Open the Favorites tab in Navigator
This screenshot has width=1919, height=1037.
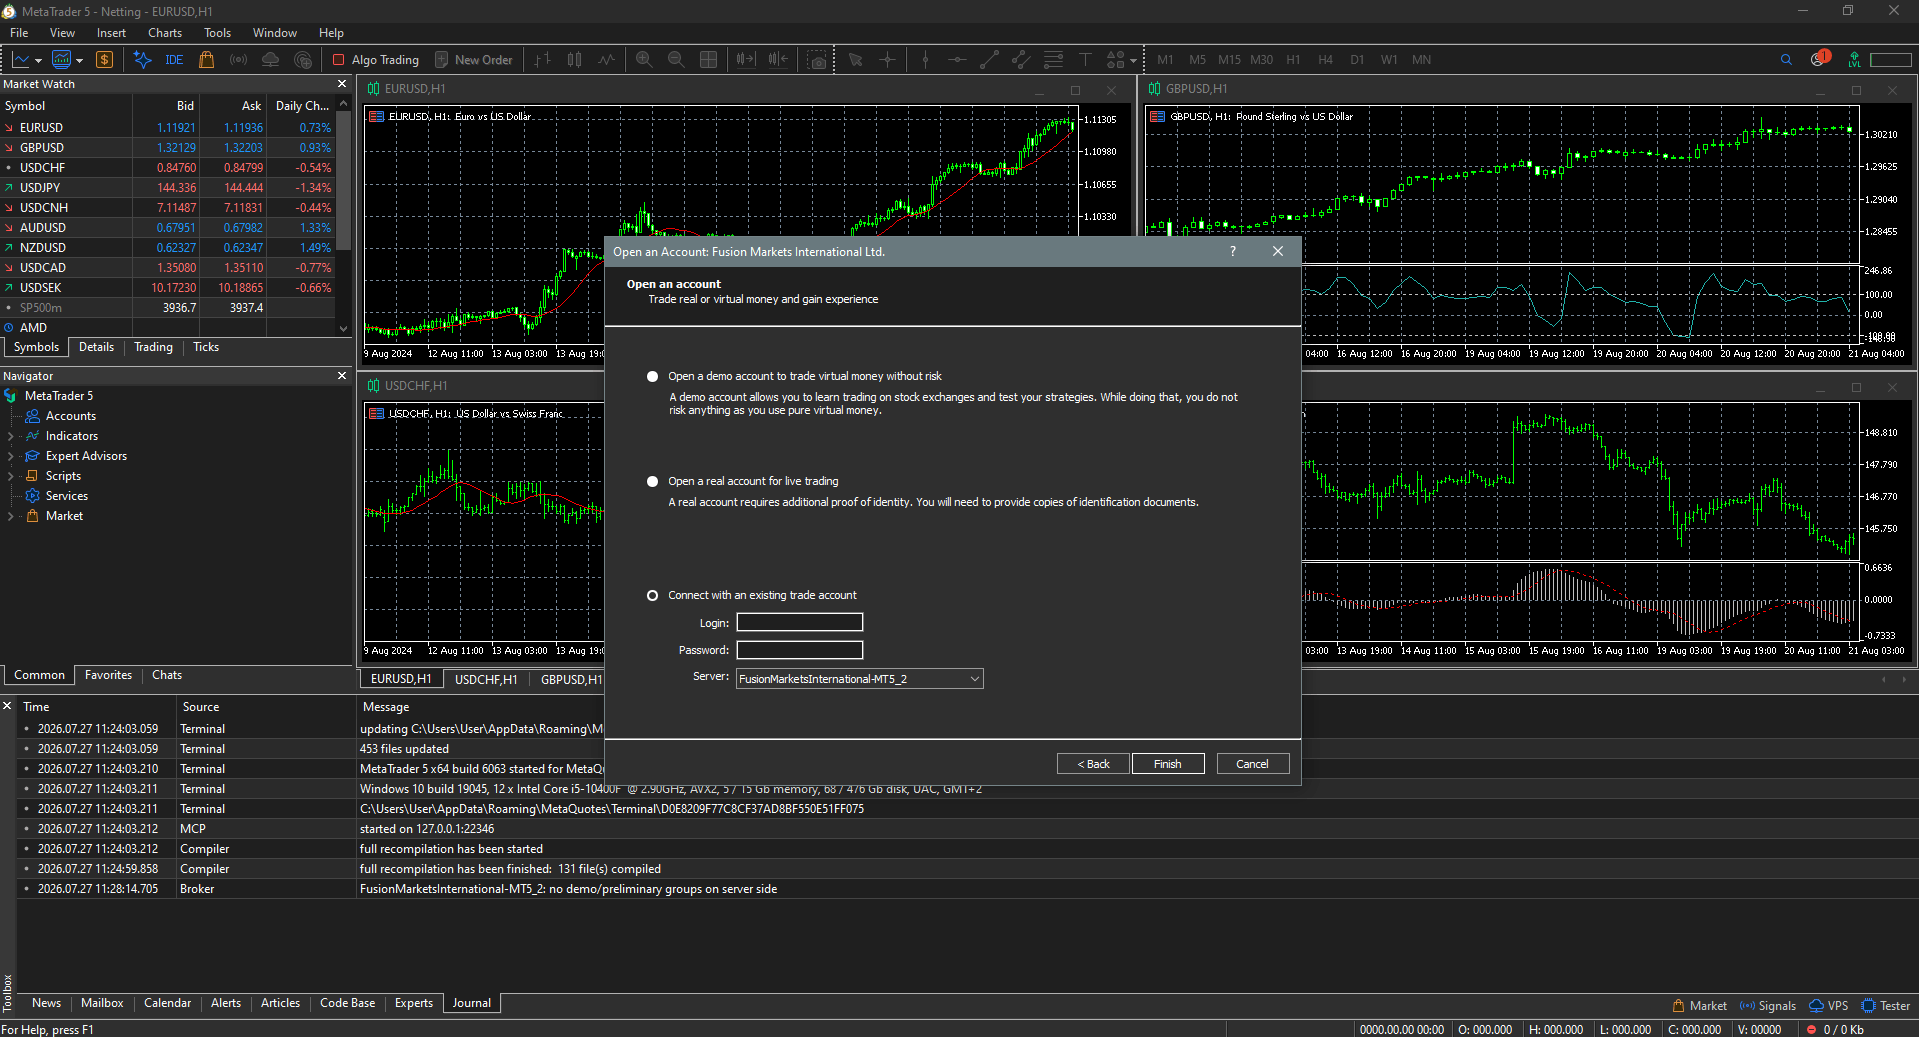pyautogui.click(x=108, y=675)
